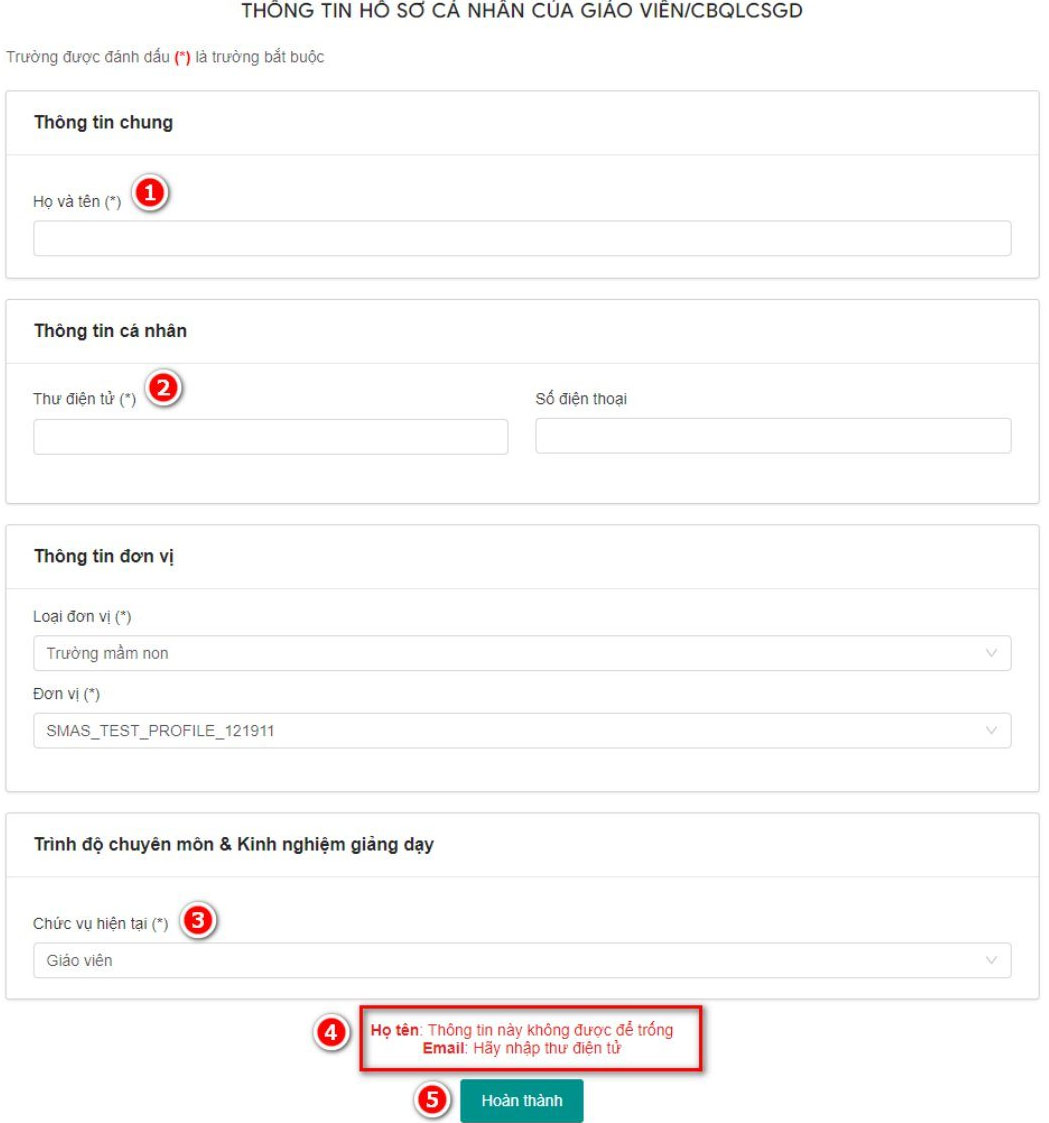Click the Họ và tên input field
Screen dimensions: 1049x1123
tap(522, 238)
